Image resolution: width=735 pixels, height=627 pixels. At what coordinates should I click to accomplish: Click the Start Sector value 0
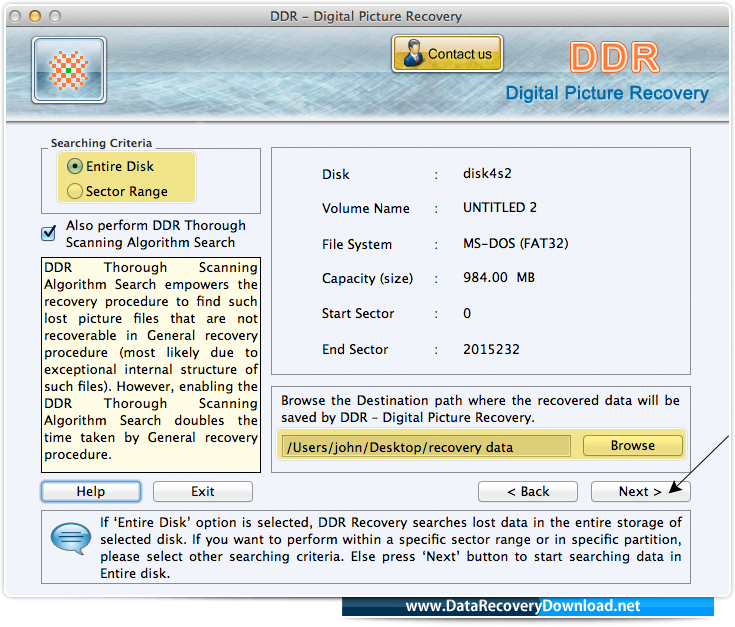[x=467, y=313]
